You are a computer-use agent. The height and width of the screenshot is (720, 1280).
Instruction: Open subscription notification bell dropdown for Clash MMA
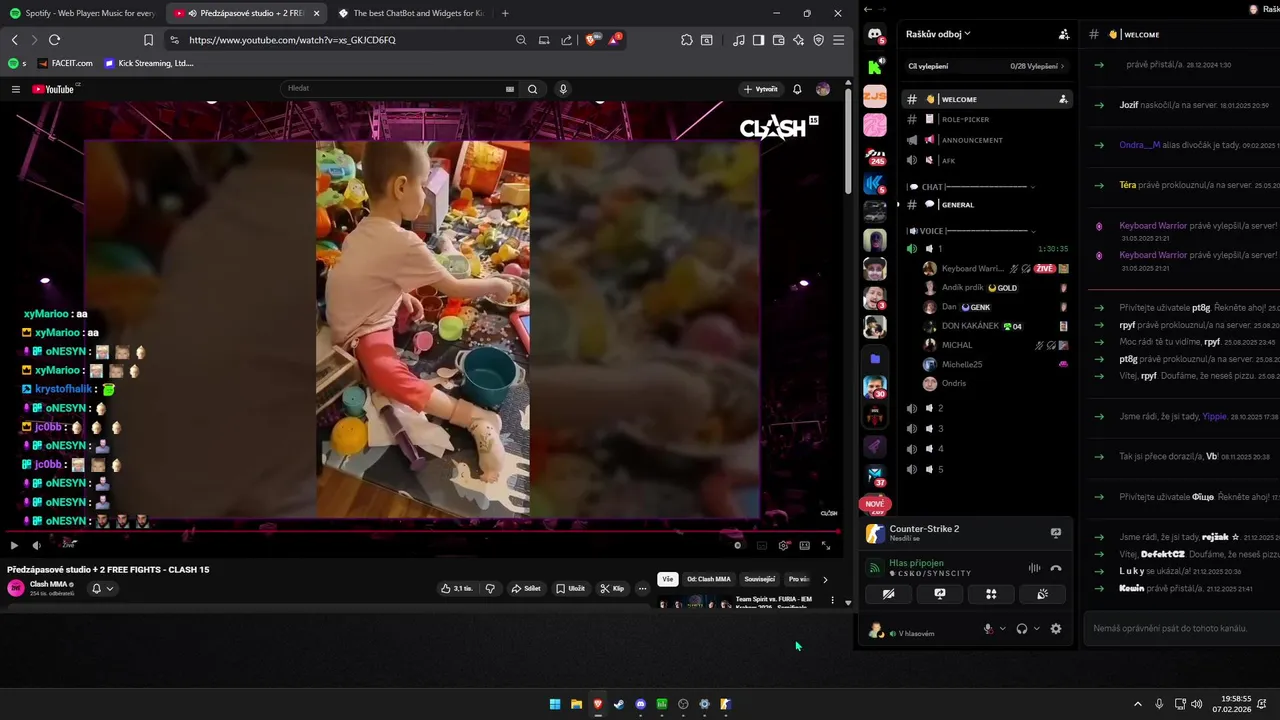pos(103,588)
